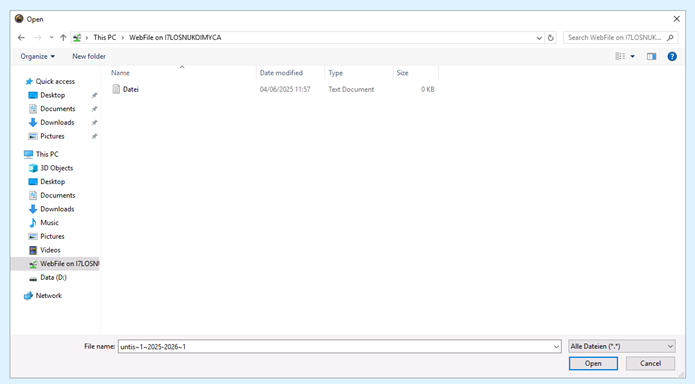Screen dimensions: 695x384
Task: Go up one folder level
Action: [x=63, y=38]
